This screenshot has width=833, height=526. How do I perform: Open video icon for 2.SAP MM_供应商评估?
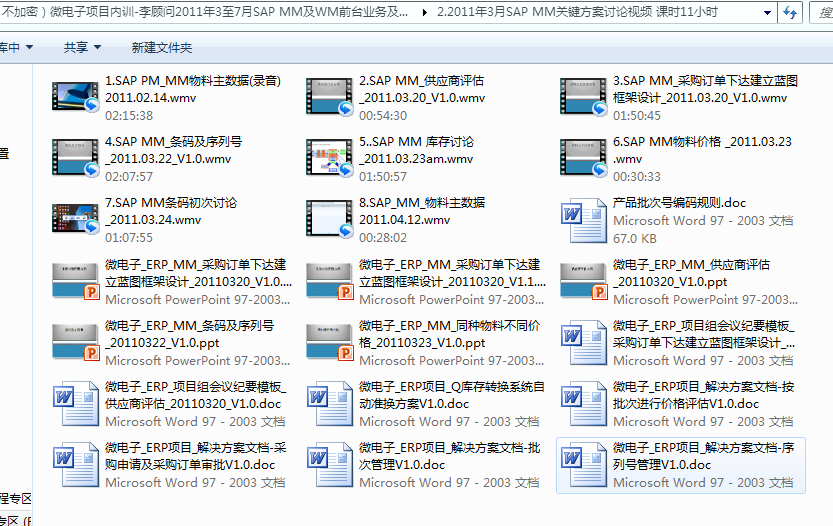pyautogui.click(x=329, y=97)
